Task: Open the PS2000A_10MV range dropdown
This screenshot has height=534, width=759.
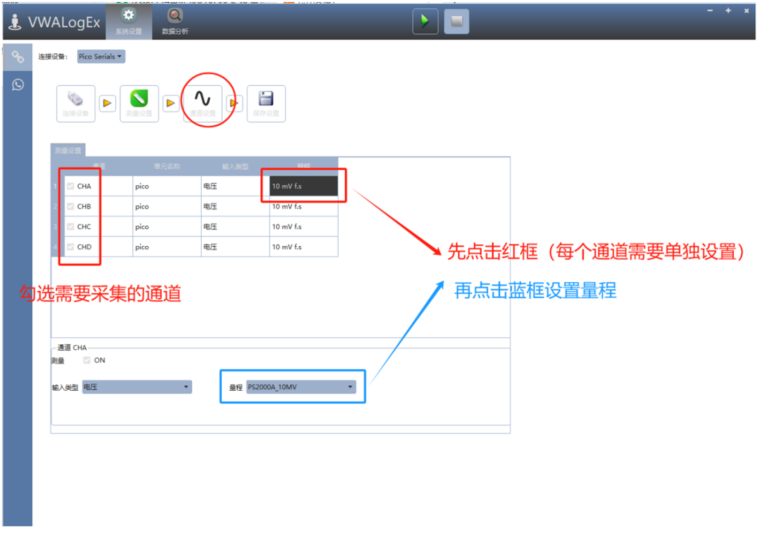Action: click(301, 387)
